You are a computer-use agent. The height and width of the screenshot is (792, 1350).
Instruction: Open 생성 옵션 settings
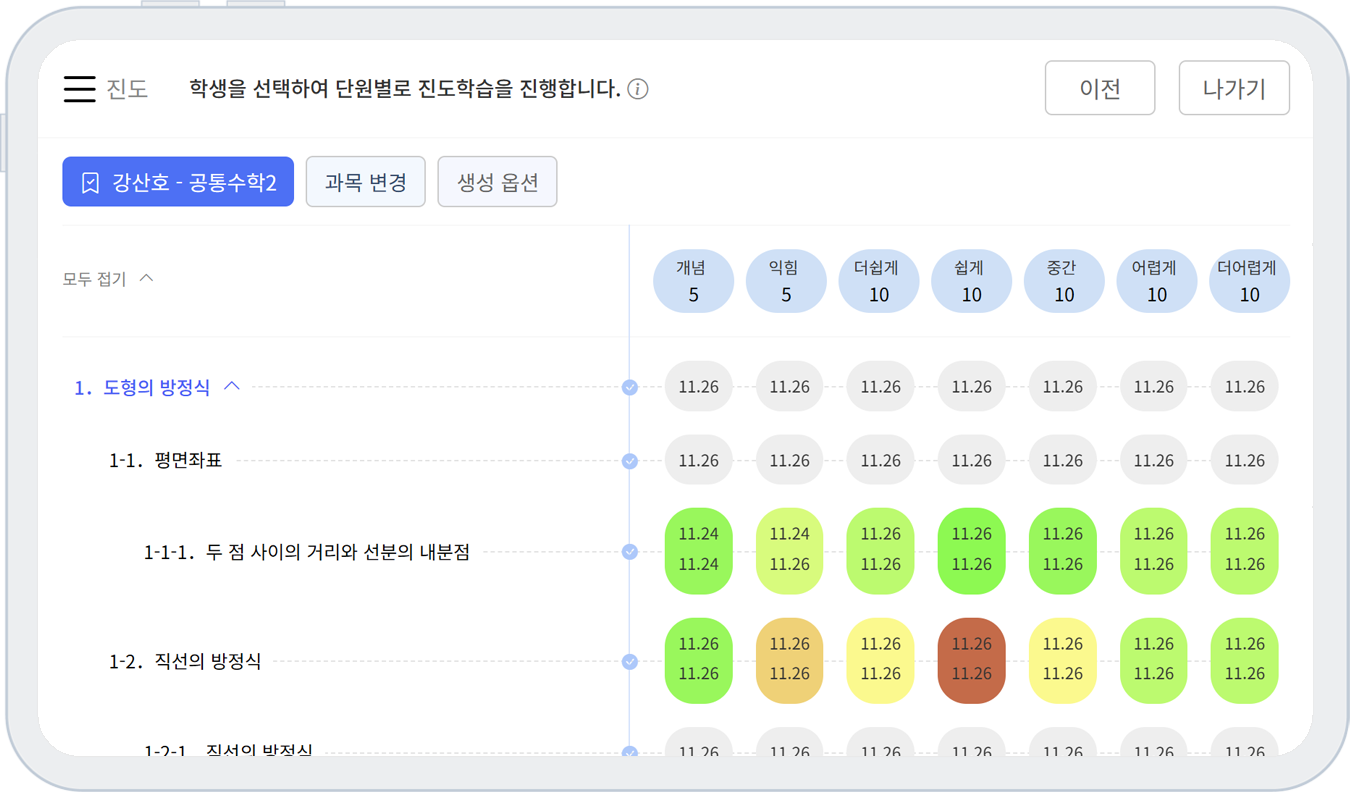(497, 182)
